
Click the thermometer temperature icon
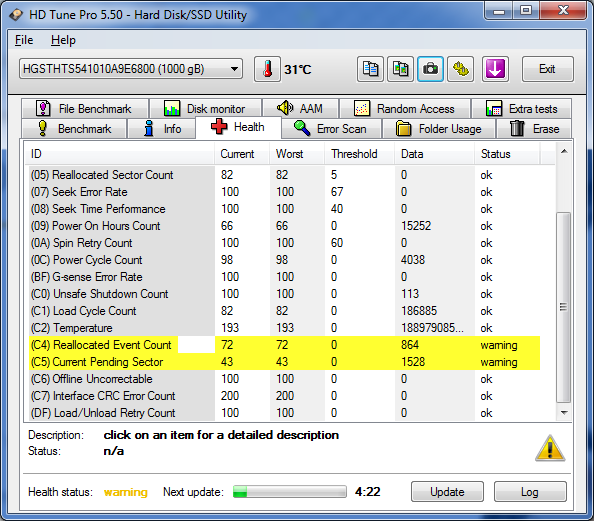[x=267, y=69]
